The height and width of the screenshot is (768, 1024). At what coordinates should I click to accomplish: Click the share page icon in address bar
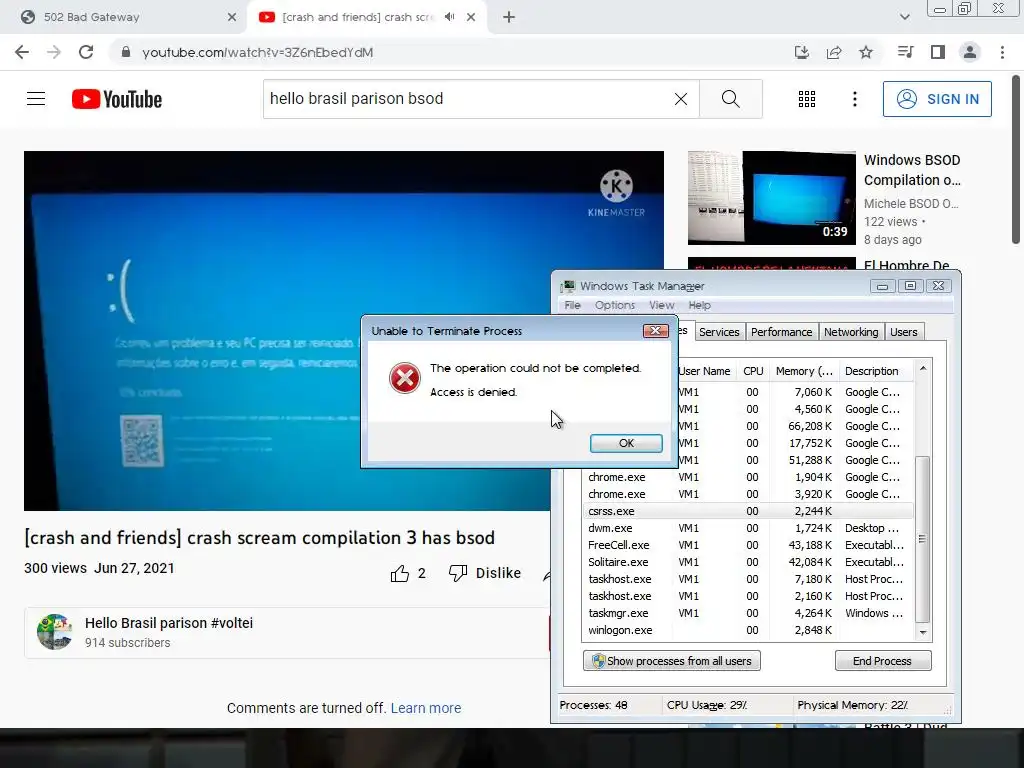(834, 52)
